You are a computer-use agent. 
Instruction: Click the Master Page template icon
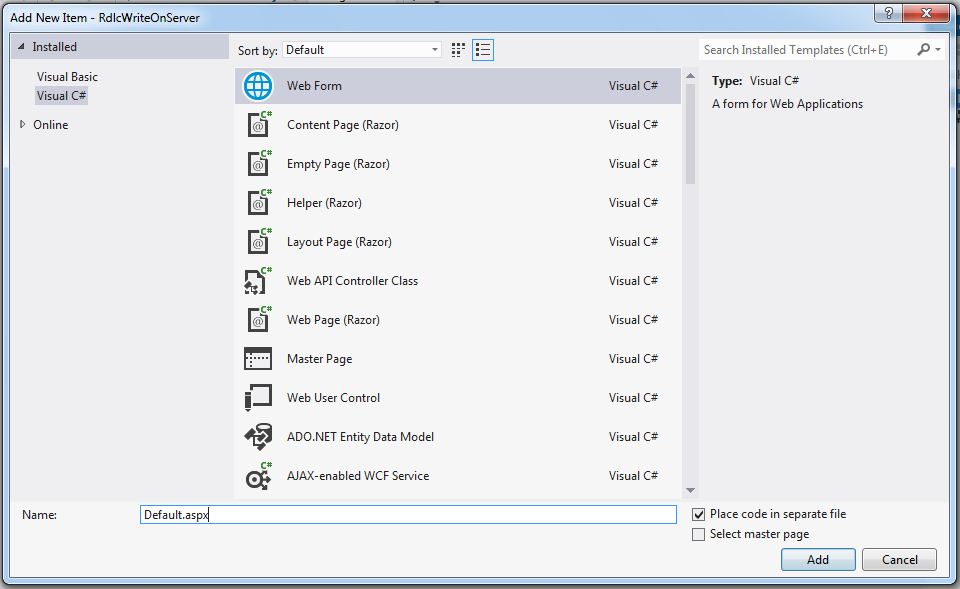(258, 359)
